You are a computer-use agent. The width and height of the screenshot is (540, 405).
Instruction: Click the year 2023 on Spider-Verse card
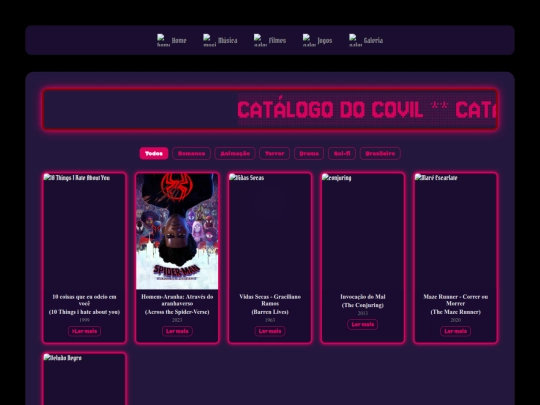[177, 320]
